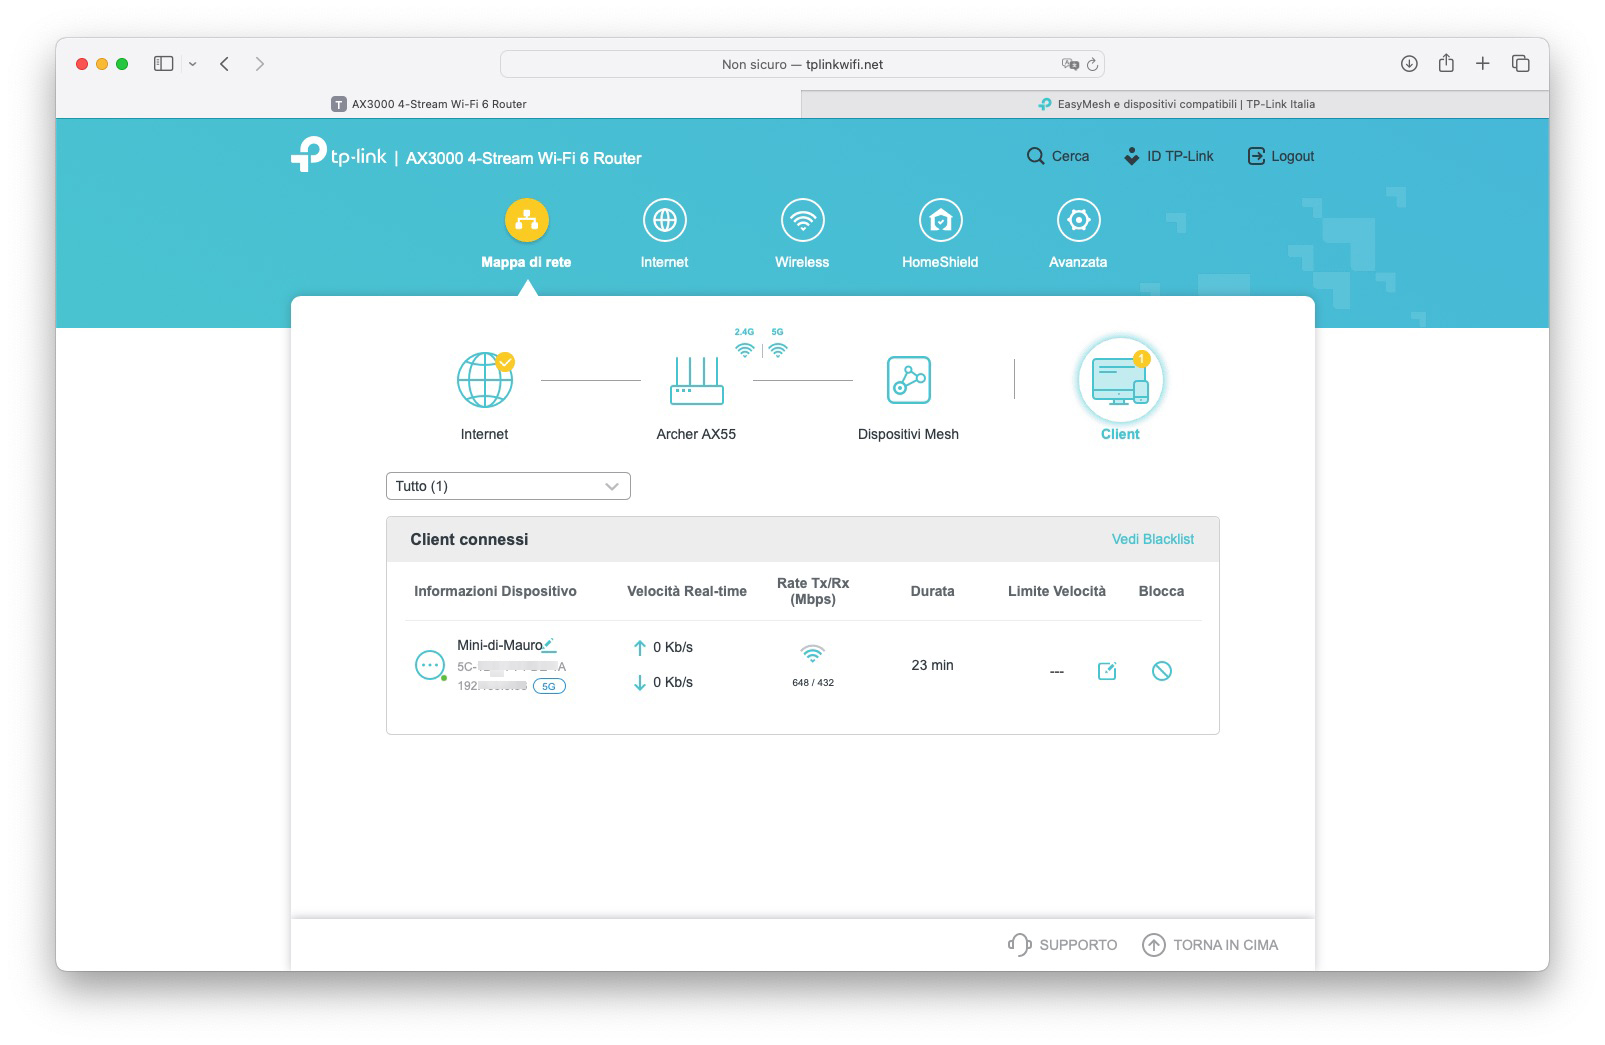
Task: Select the Client devices icon
Action: pos(1120,381)
